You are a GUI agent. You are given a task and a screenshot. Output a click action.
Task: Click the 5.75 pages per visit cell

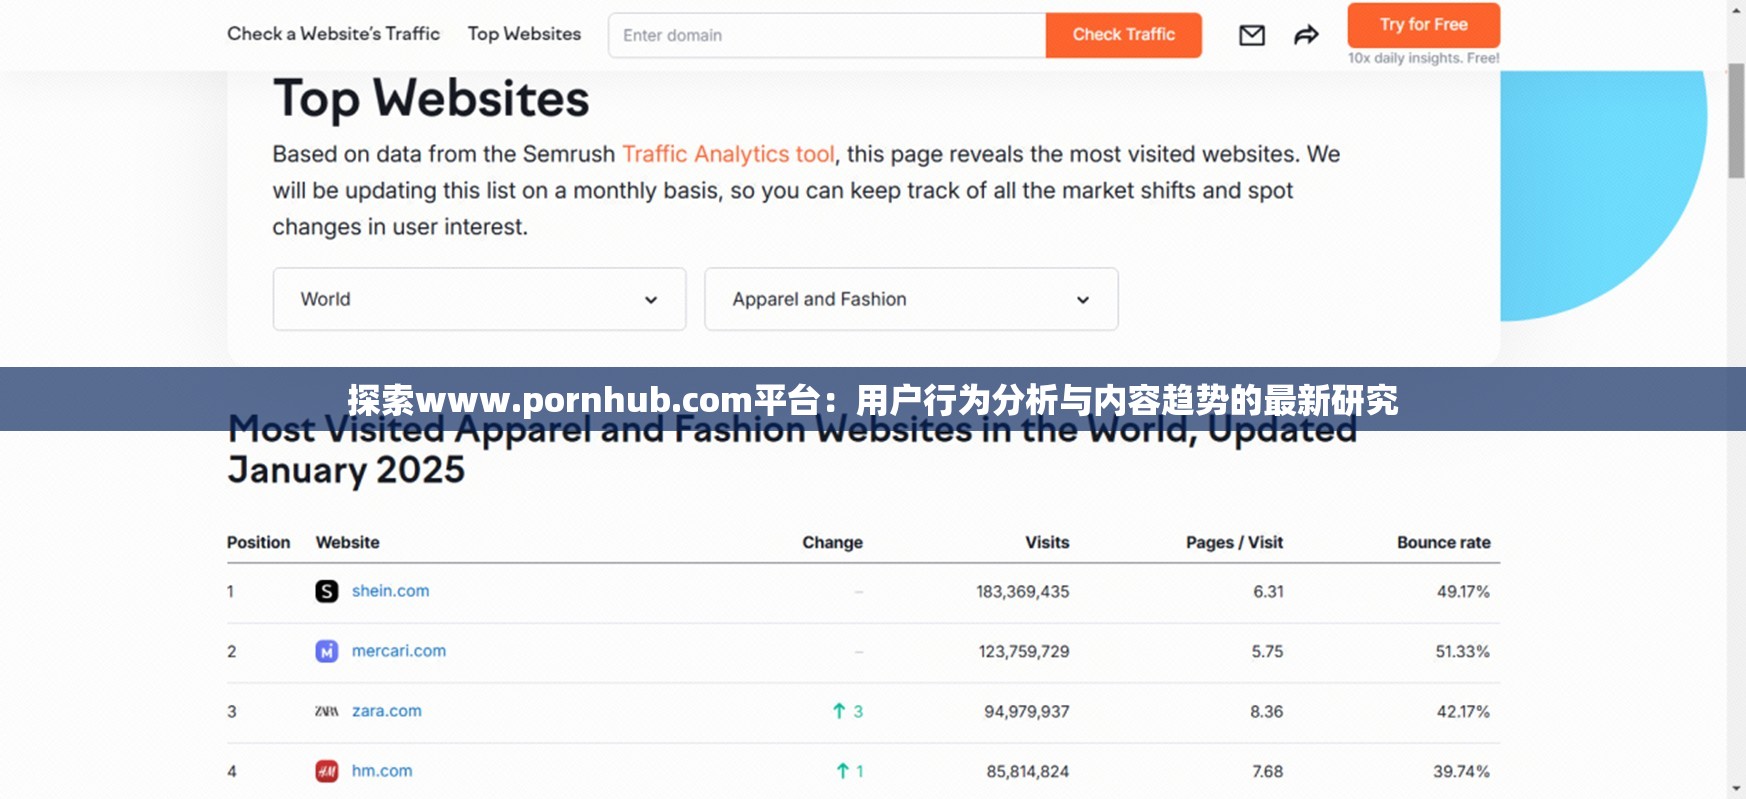point(1267,652)
